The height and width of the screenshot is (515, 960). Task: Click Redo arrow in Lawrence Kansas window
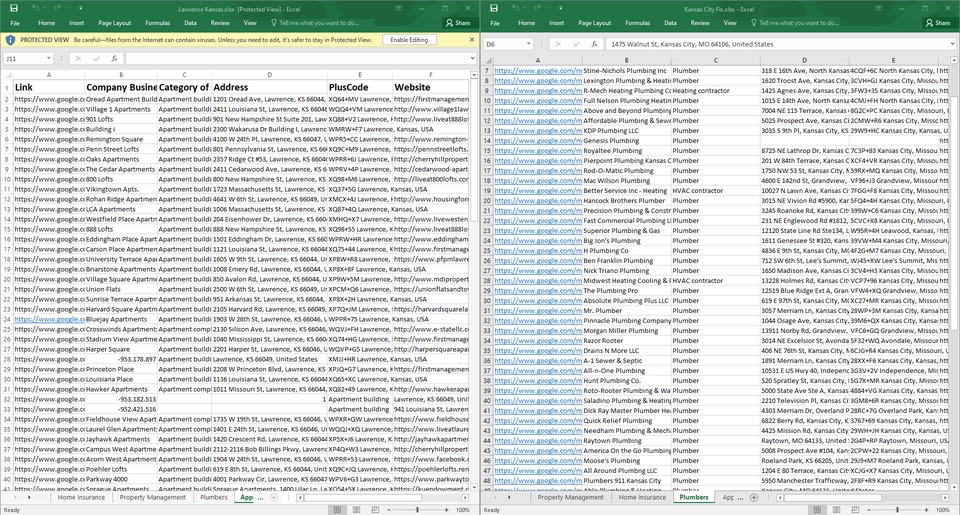tap(57, 8)
